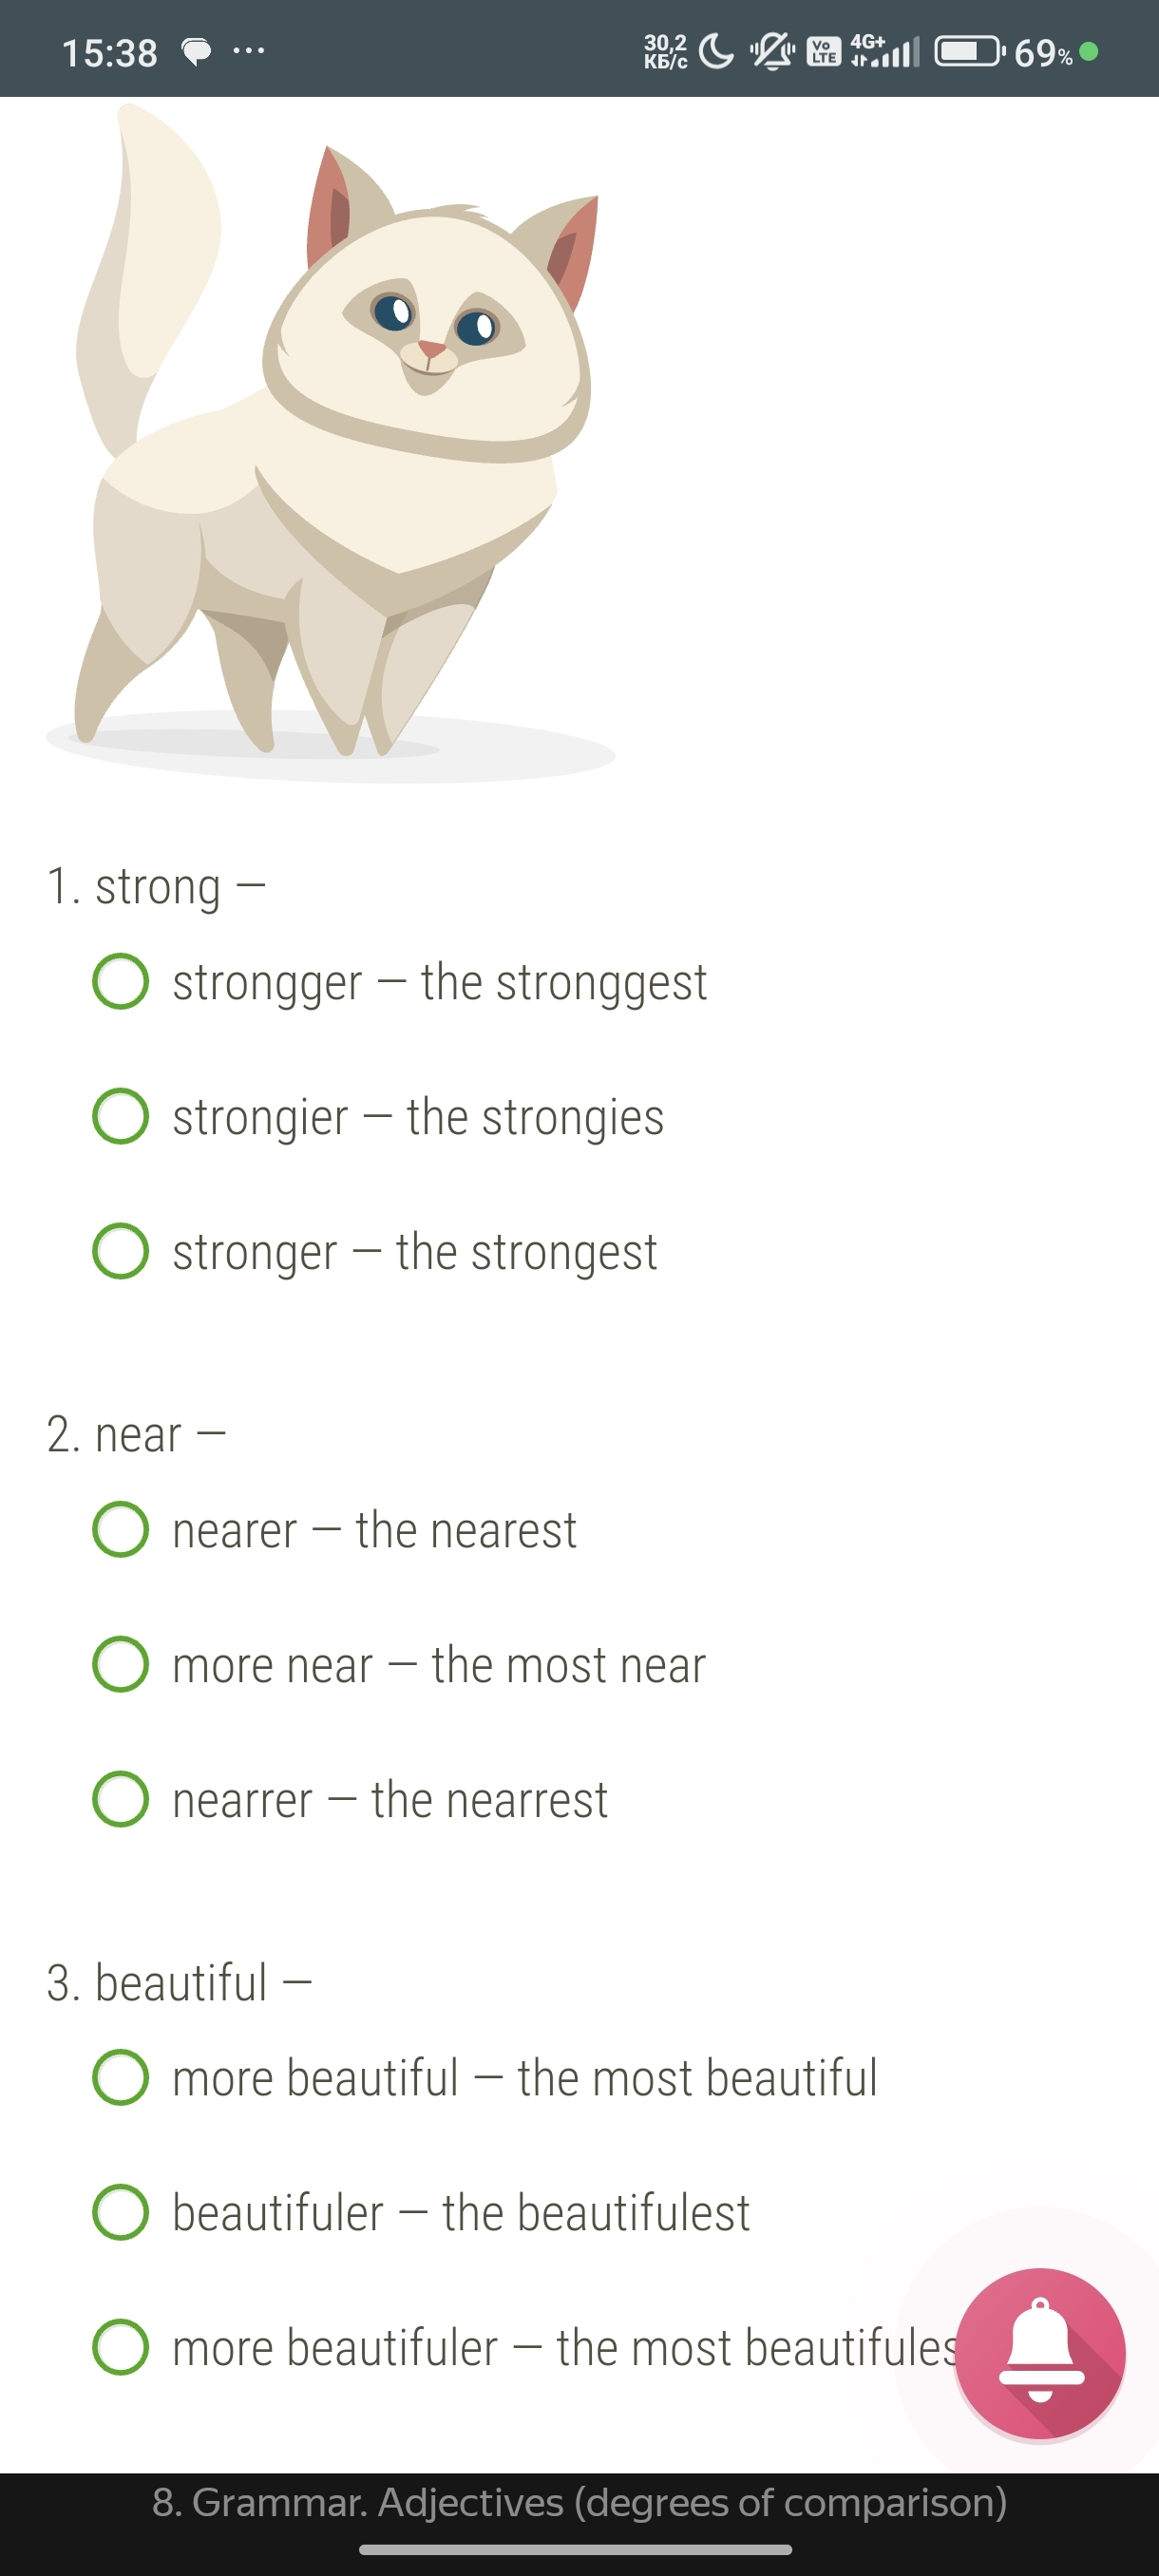The height and width of the screenshot is (2576, 1159).
Task: Tap the moon do-not-disturb status icon
Action: pyautogui.click(x=716, y=51)
